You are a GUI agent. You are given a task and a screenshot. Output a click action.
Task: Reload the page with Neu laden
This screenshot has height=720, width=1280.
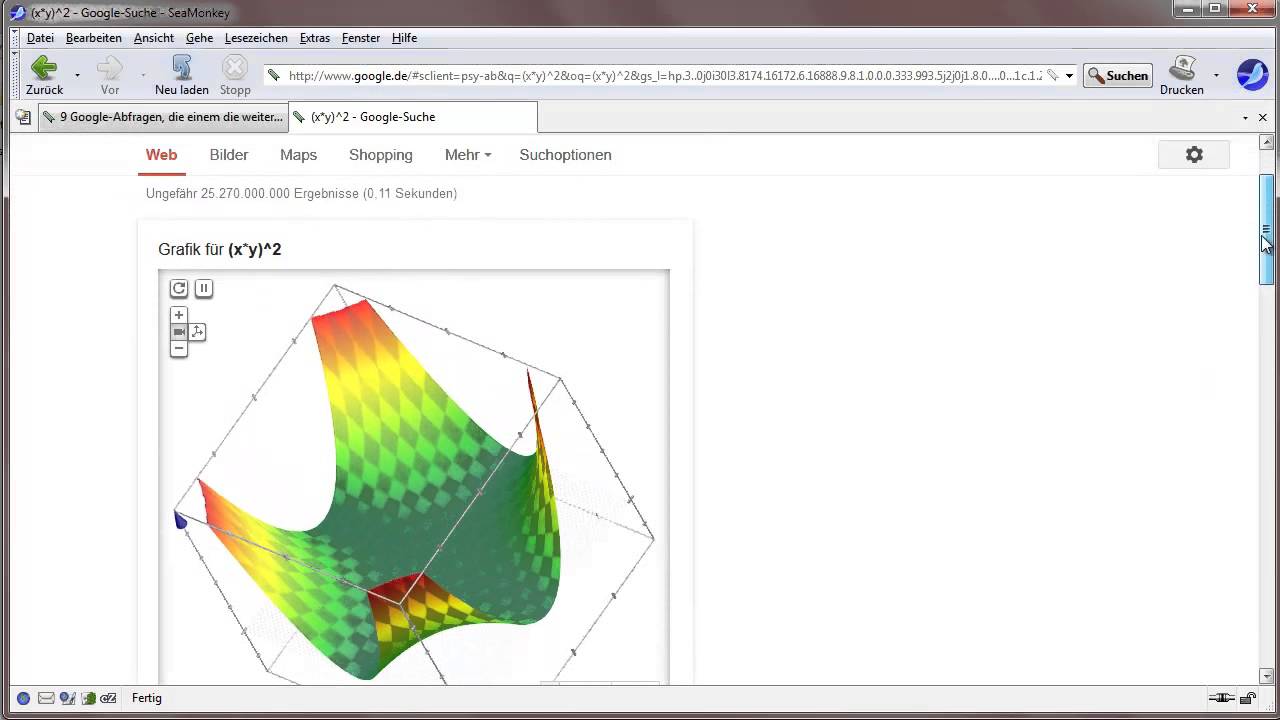point(182,75)
